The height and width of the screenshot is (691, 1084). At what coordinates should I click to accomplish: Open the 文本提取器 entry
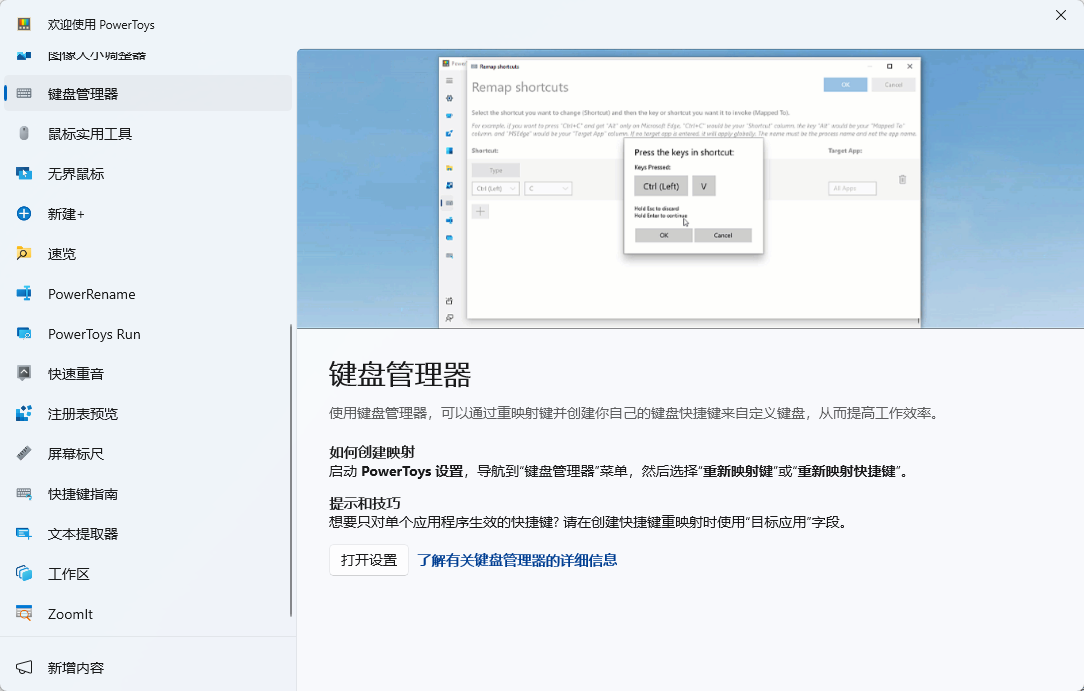[x=147, y=533]
